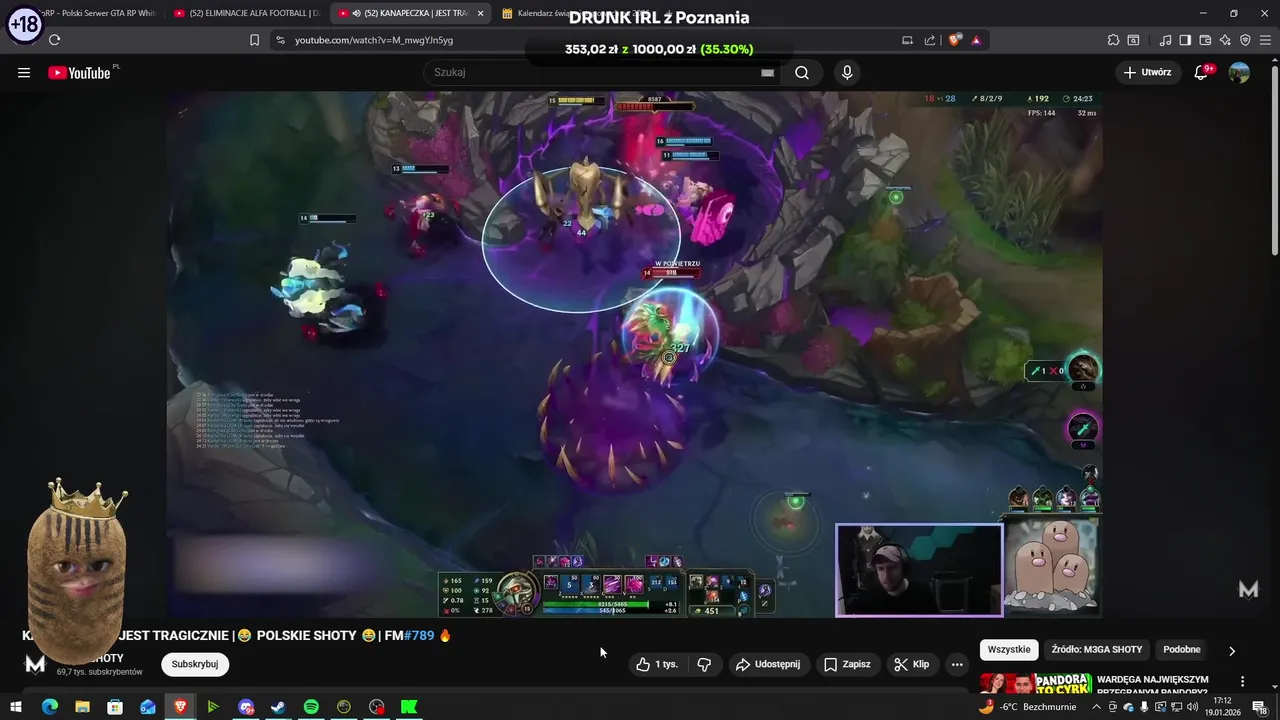Open Brave playlist music note icon
The image size is (1280, 720).
pos(1166,40)
